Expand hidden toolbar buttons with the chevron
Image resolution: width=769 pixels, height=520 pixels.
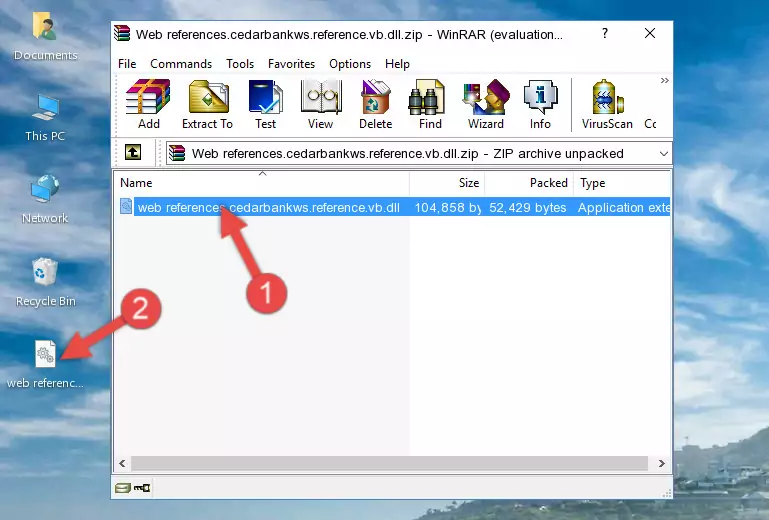664,80
